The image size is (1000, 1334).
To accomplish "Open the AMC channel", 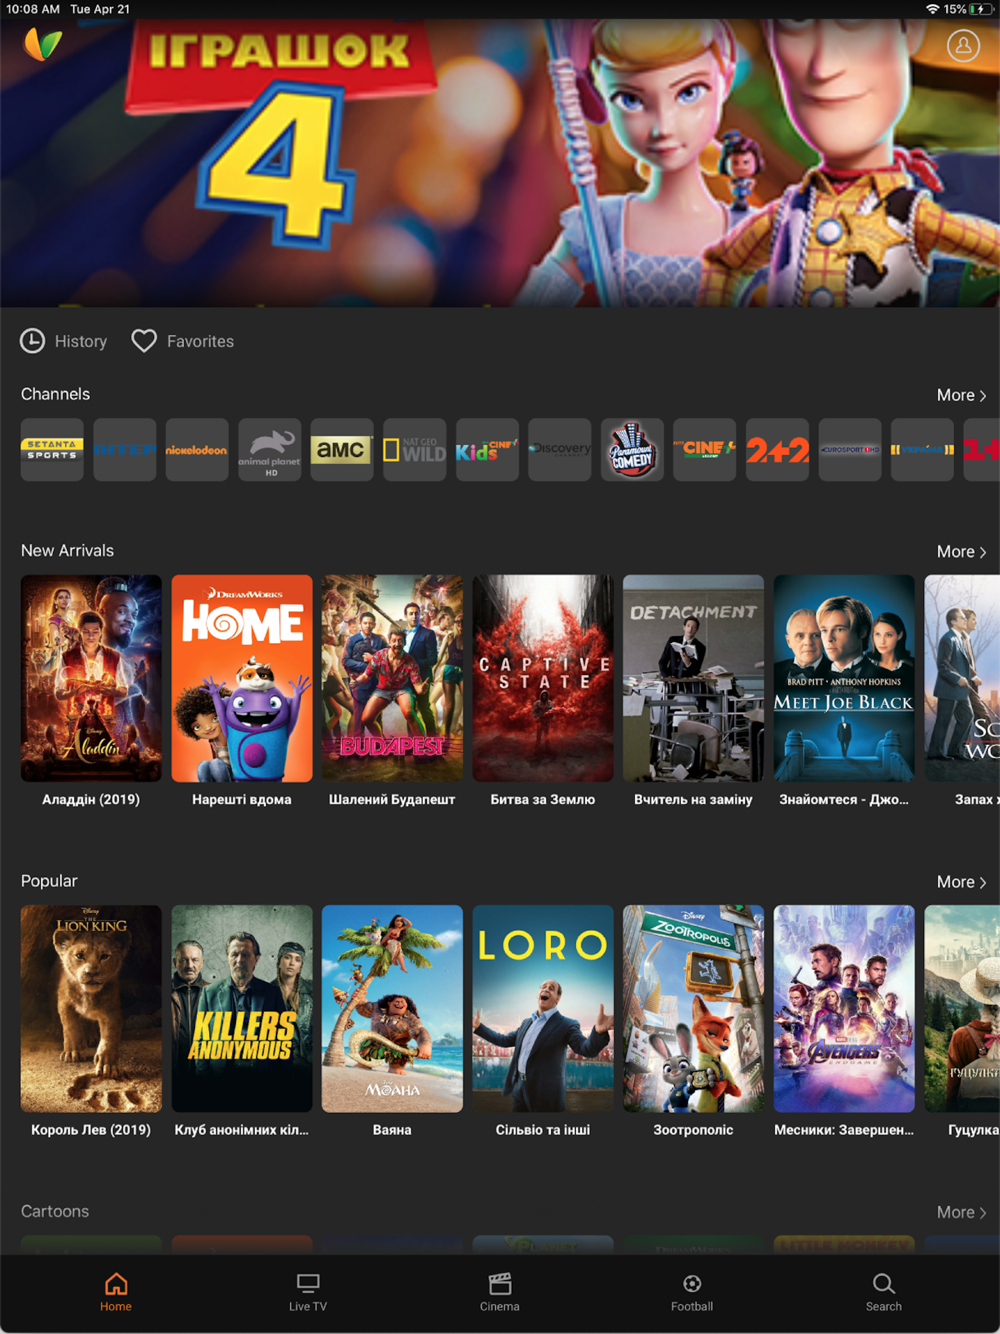I will click(x=342, y=450).
